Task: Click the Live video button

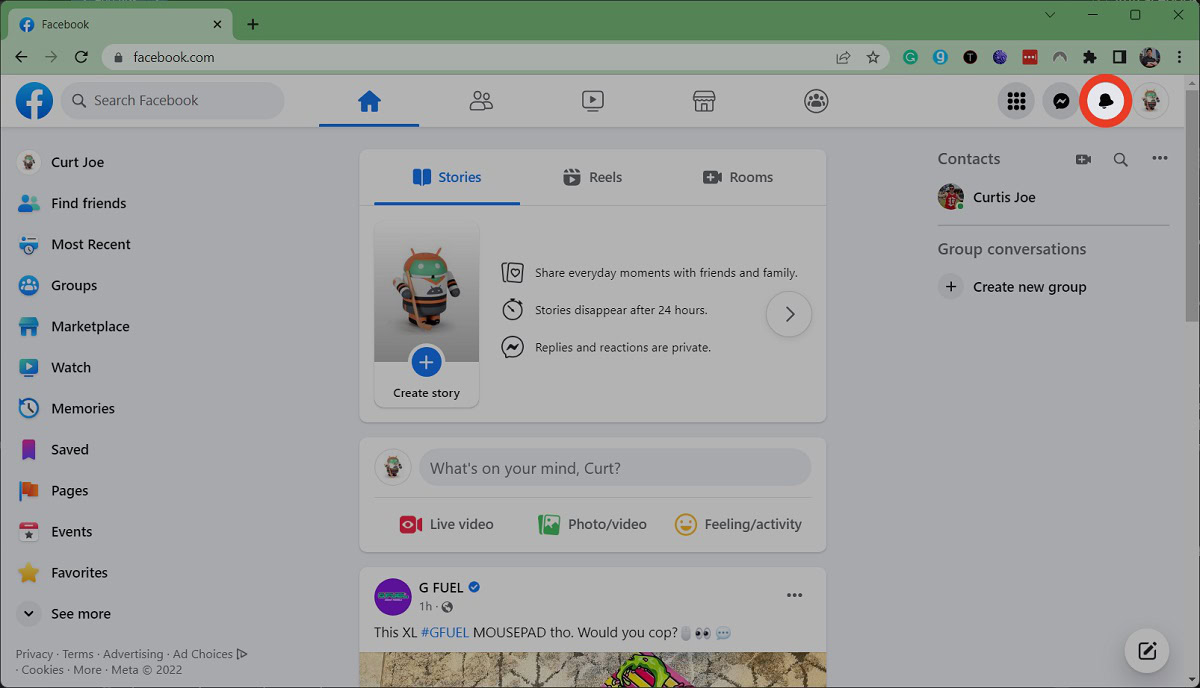Action: pyautogui.click(x=446, y=524)
